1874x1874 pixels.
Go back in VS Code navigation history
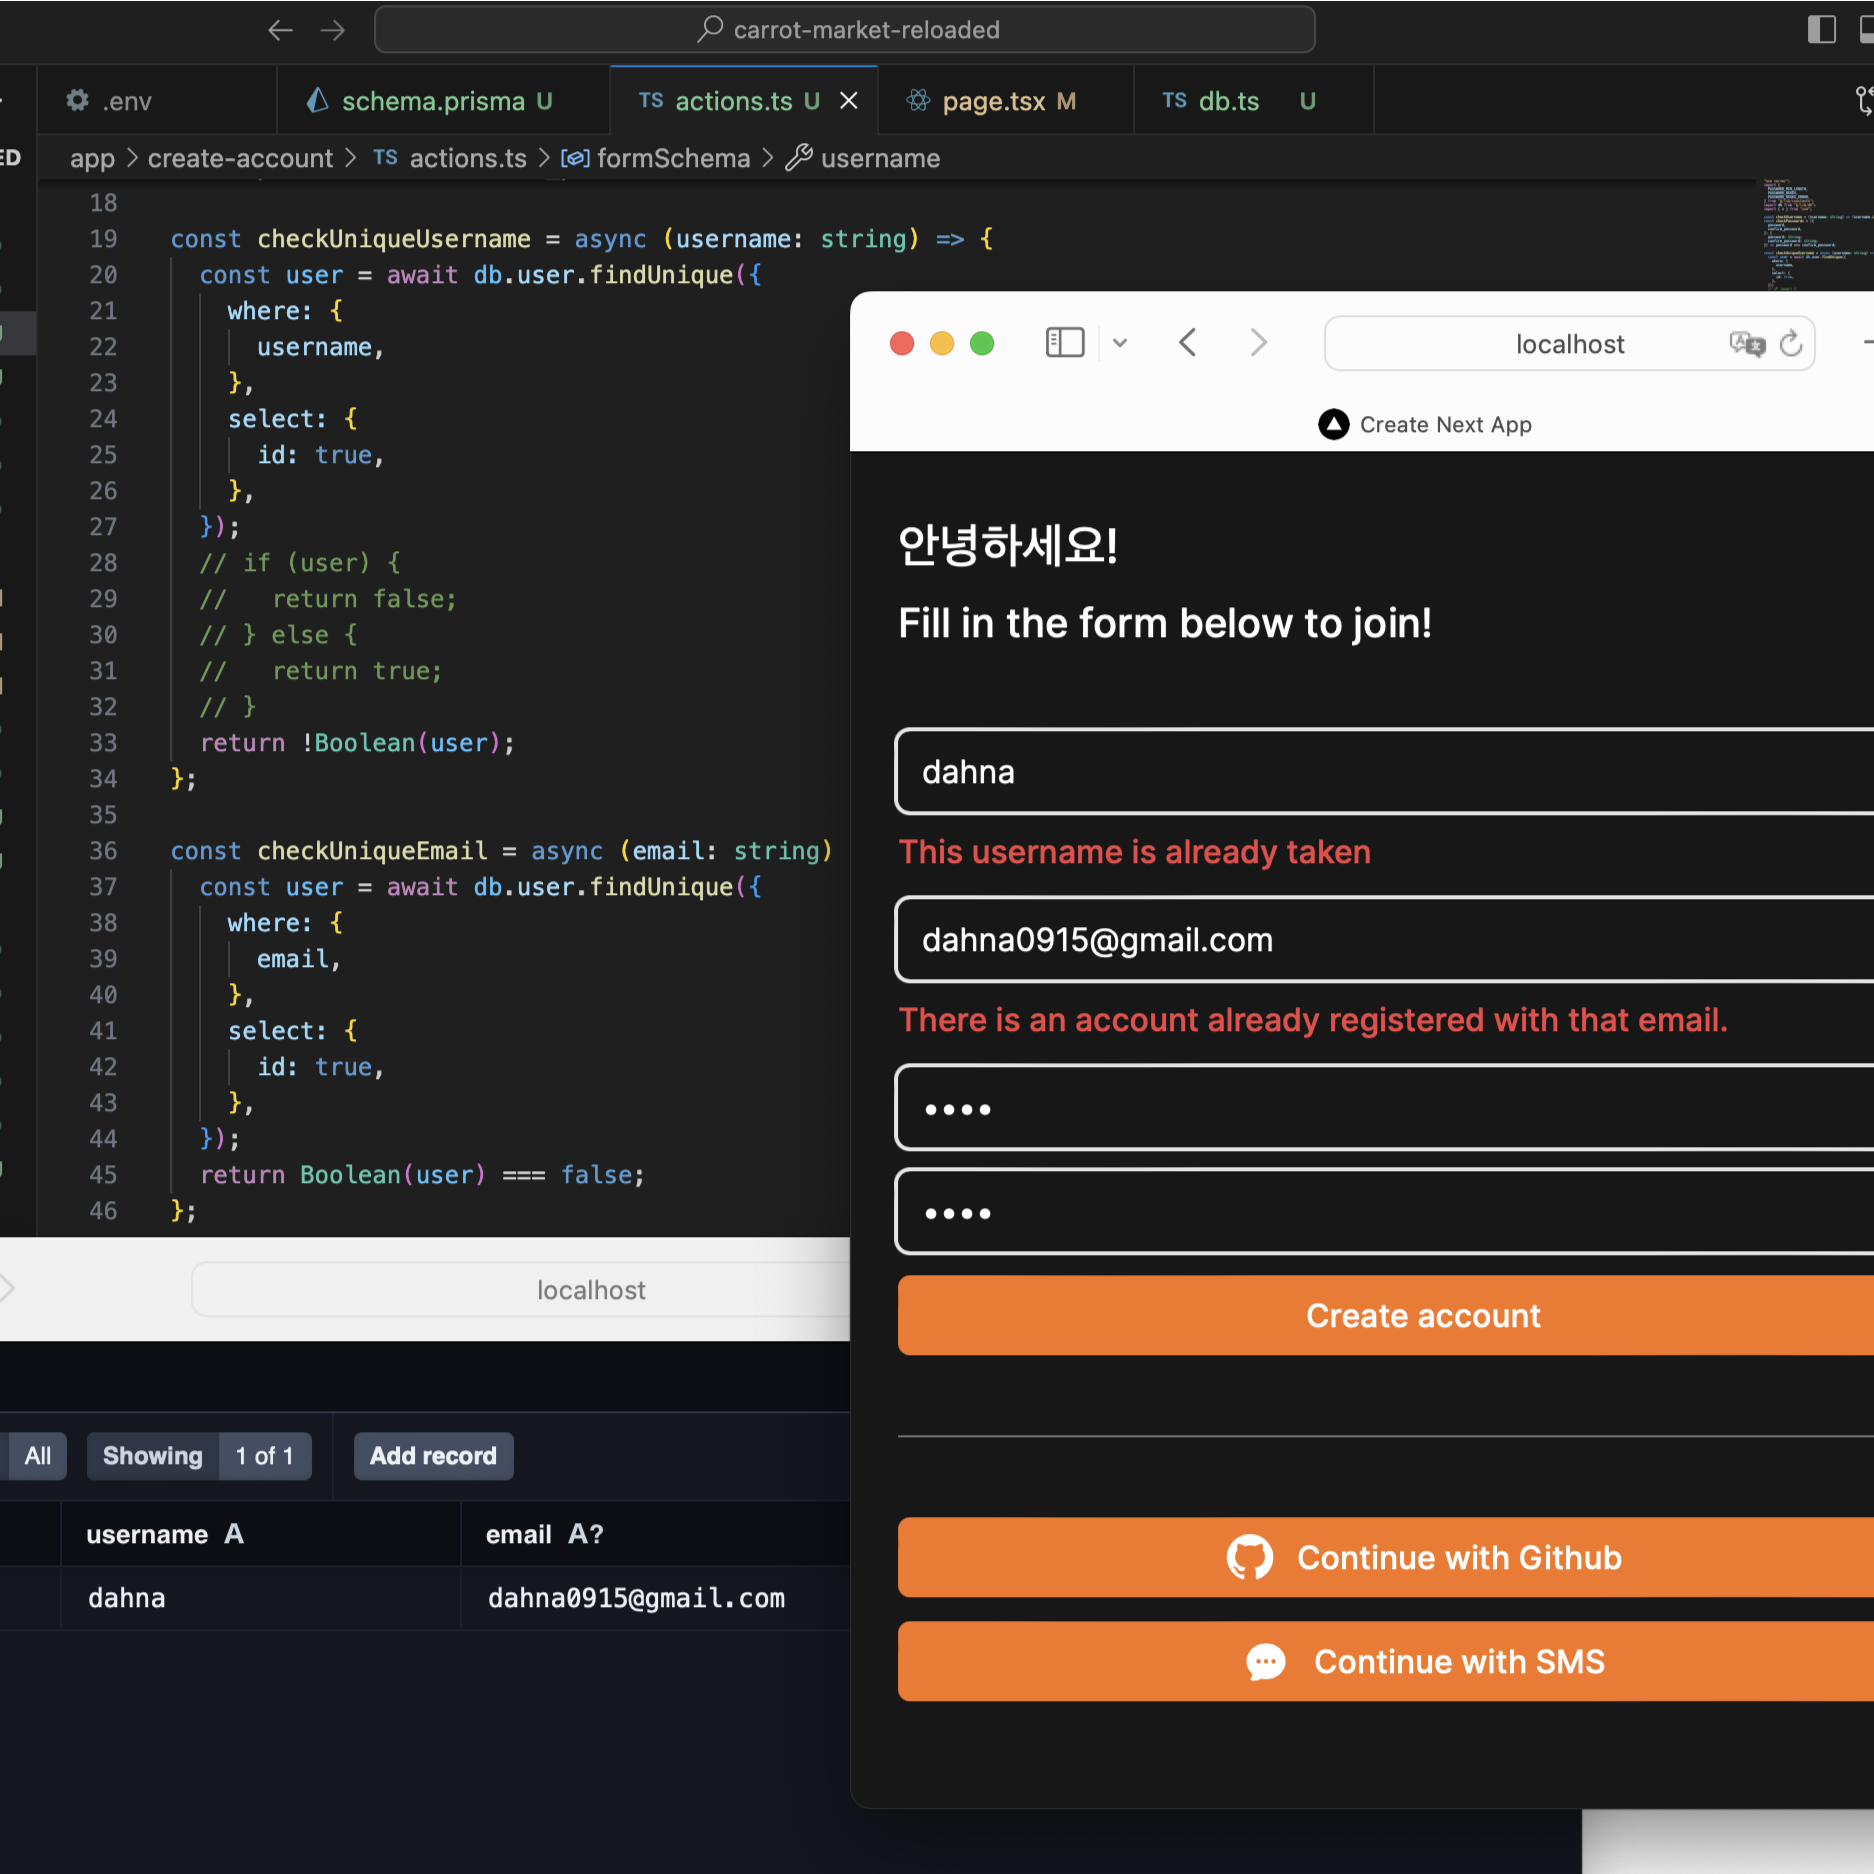coord(280,30)
